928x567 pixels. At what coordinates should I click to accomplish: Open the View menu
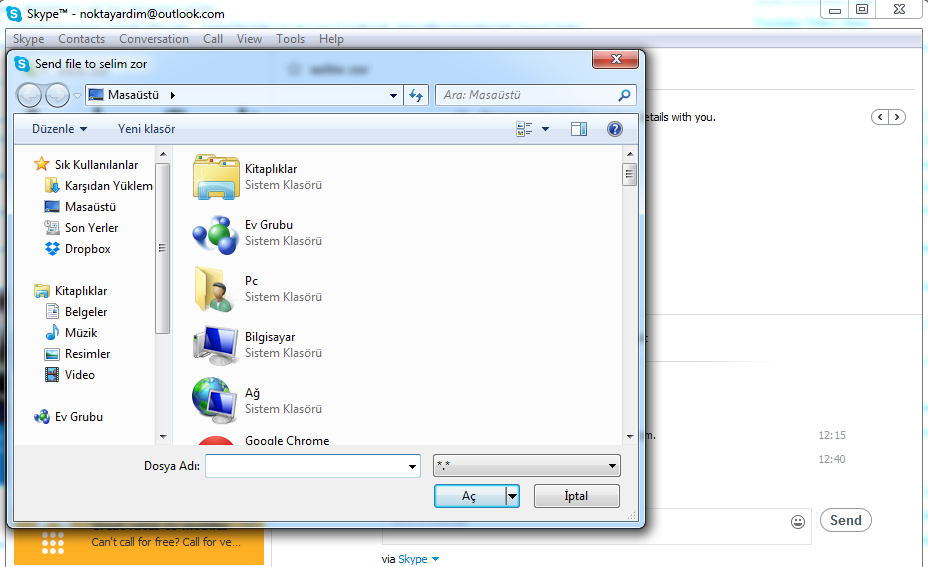click(x=249, y=39)
